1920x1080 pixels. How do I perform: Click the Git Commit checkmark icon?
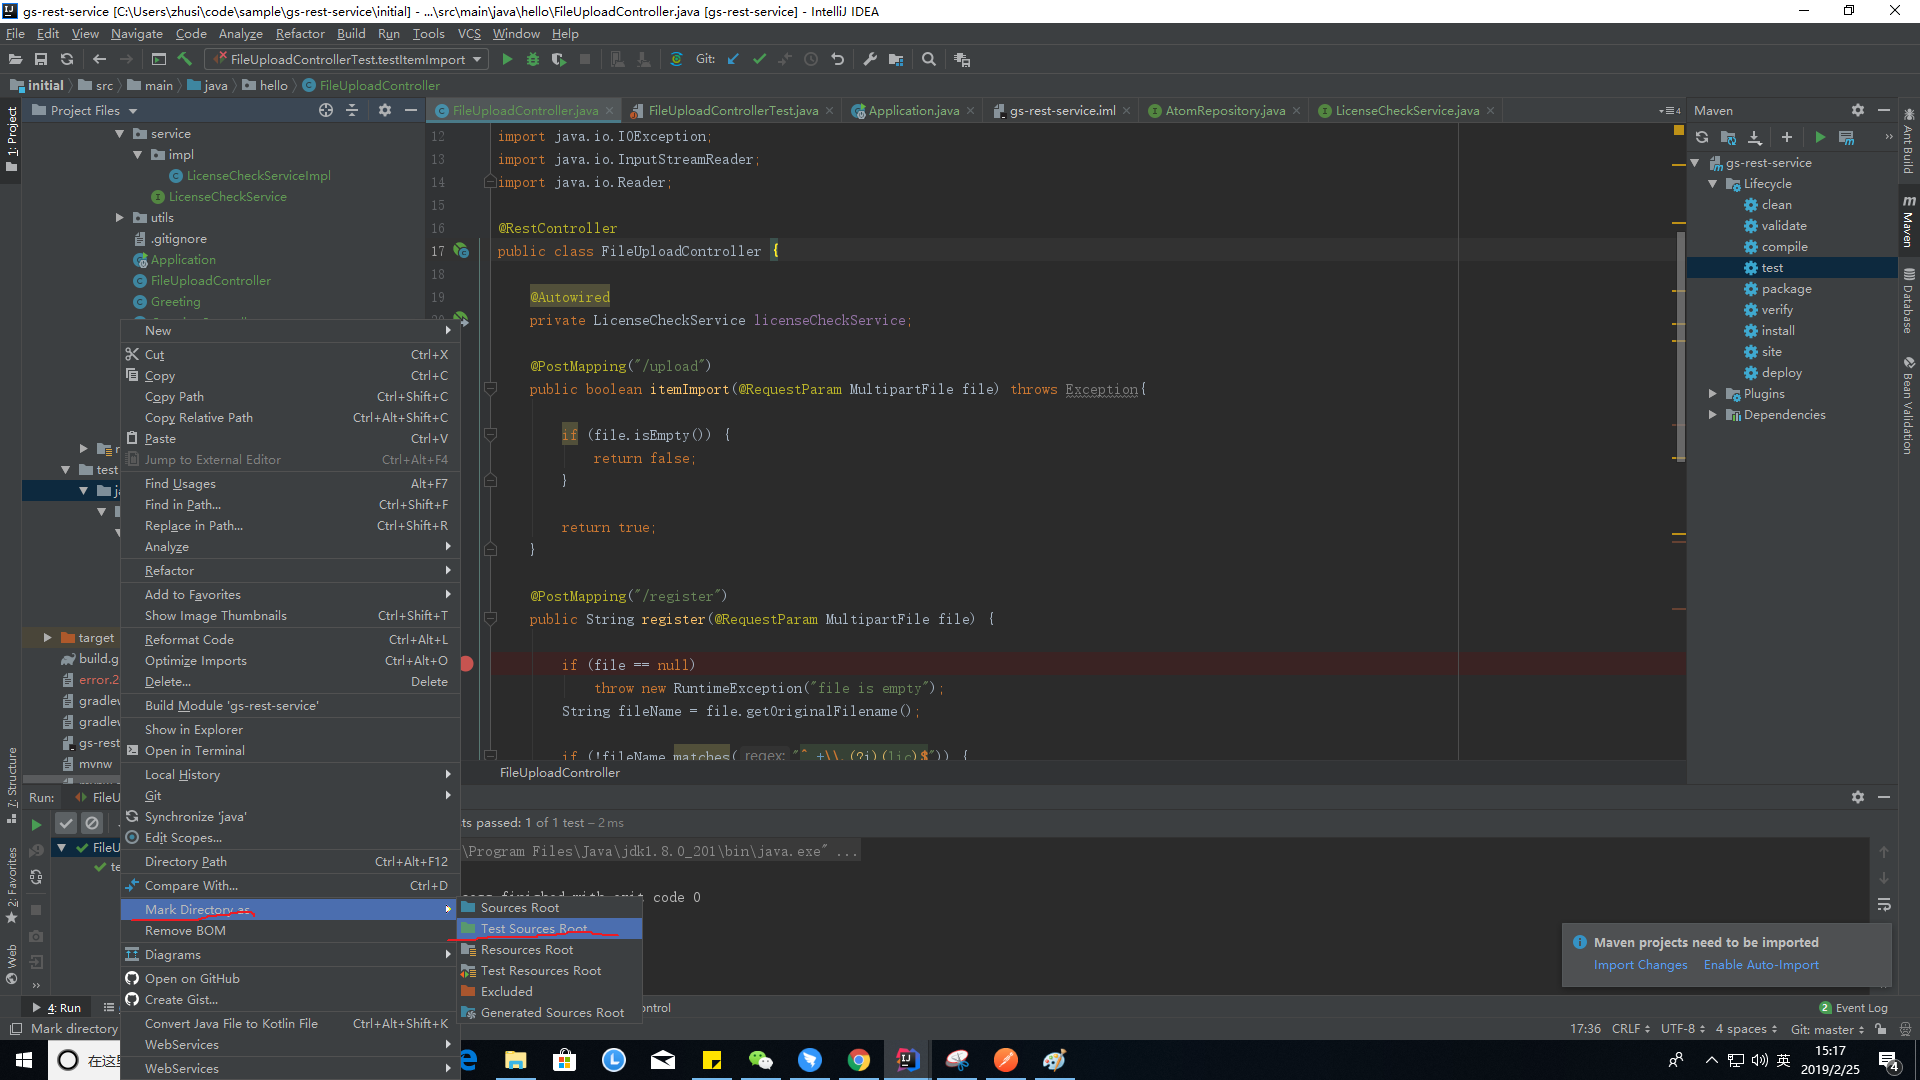coord(759,59)
